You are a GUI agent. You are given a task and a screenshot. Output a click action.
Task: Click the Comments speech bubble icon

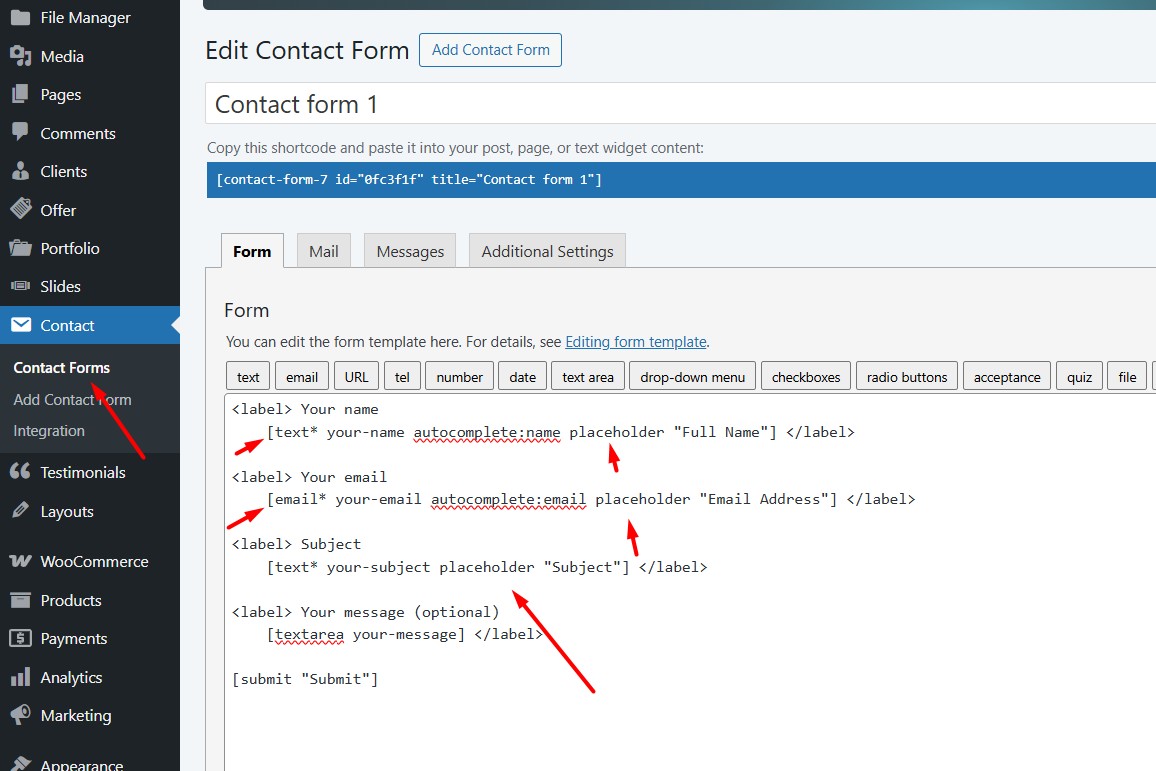point(21,133)
